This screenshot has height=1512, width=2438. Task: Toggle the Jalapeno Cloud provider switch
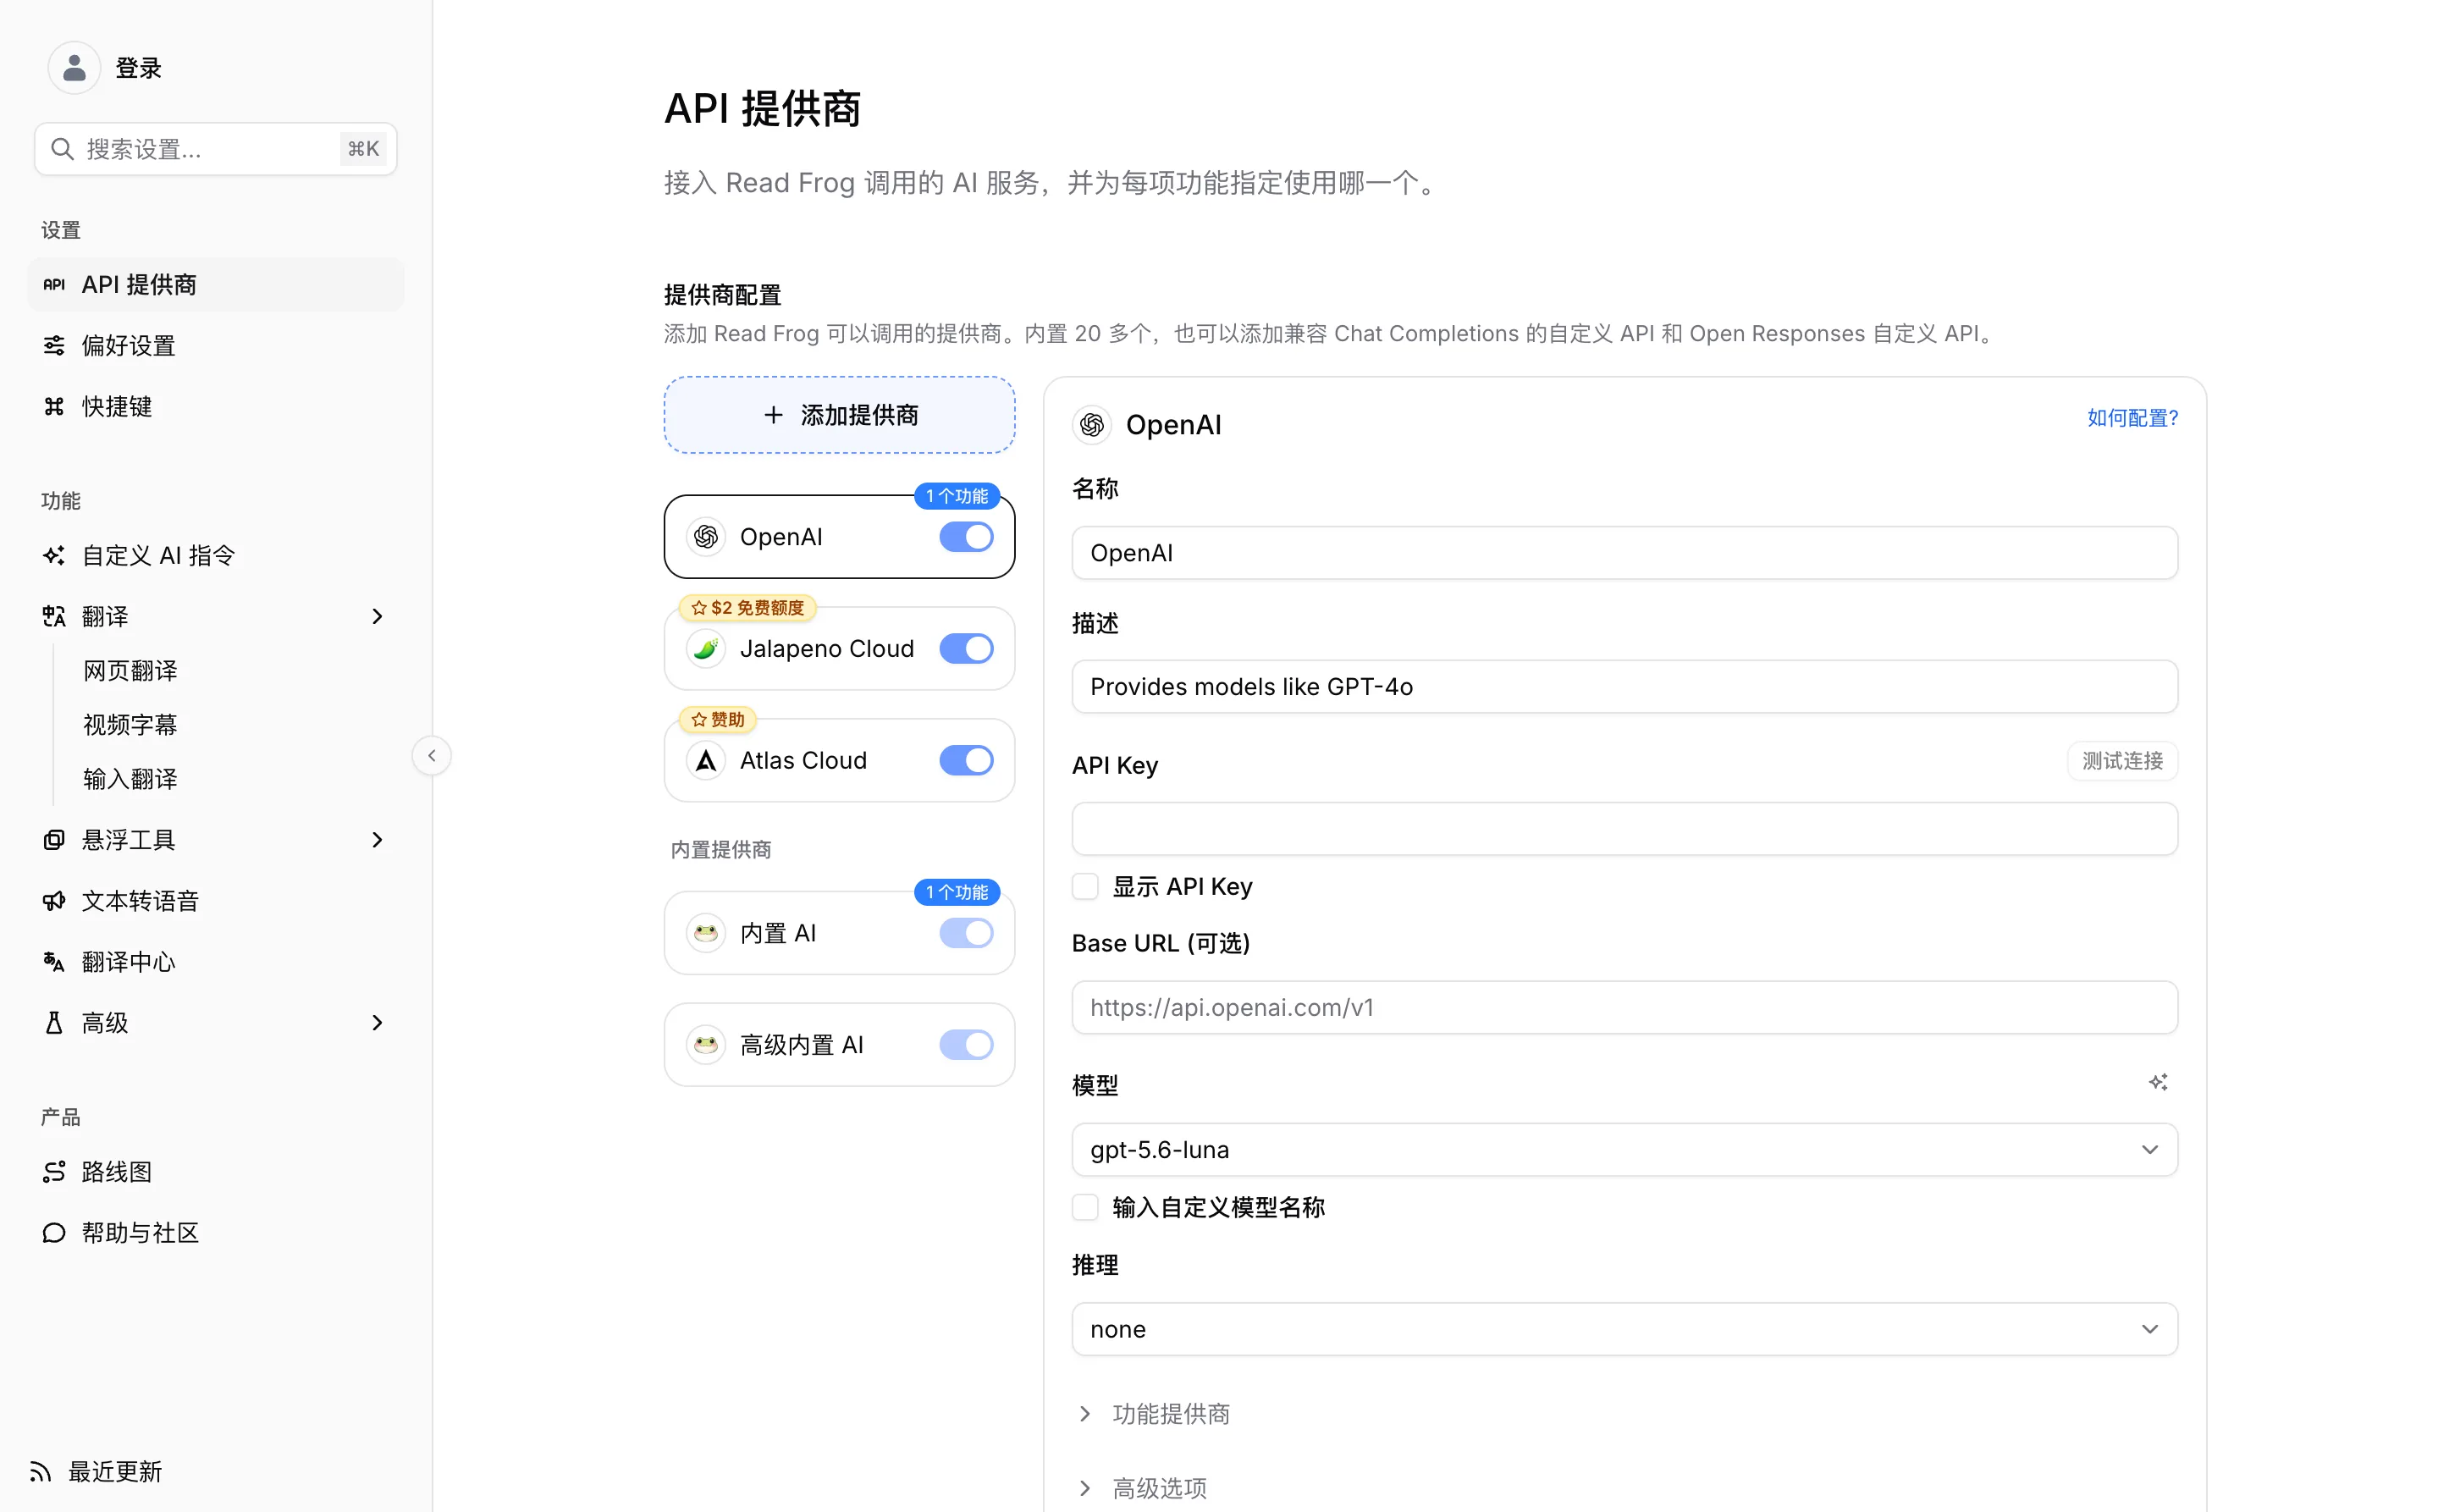pyautogui.click(x=966, y=649)
